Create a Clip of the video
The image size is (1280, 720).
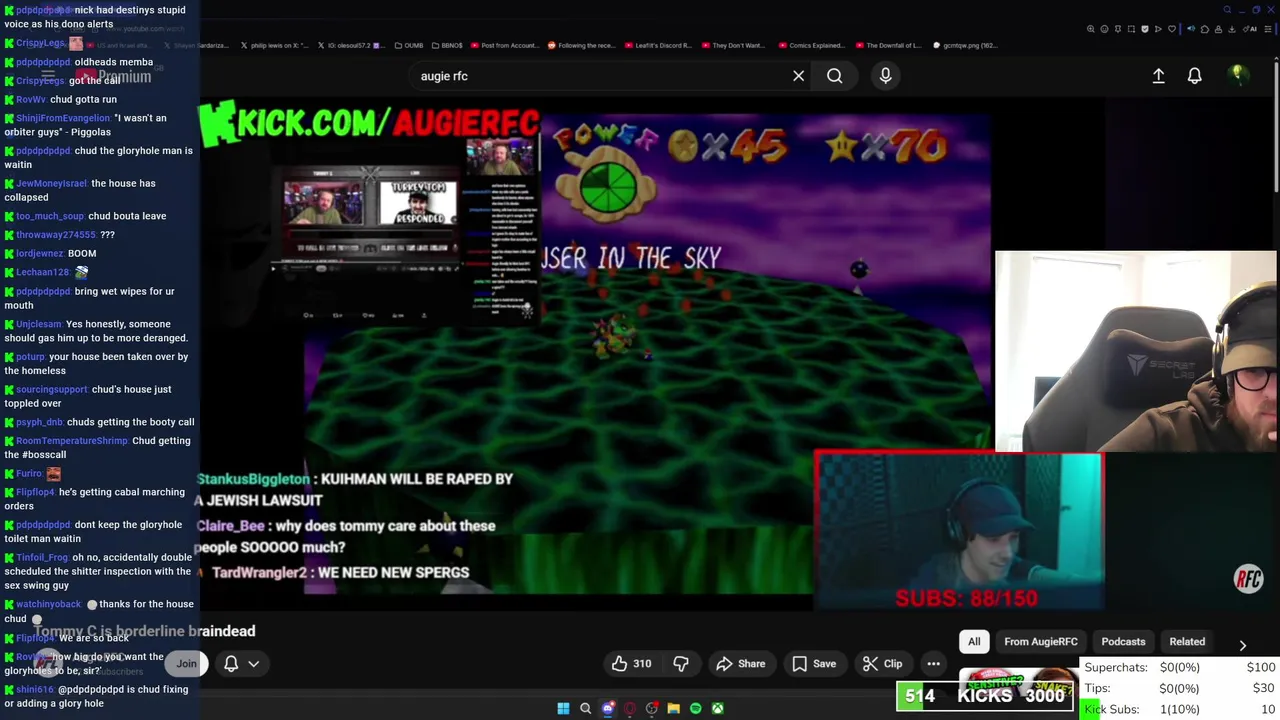point(882,663)
